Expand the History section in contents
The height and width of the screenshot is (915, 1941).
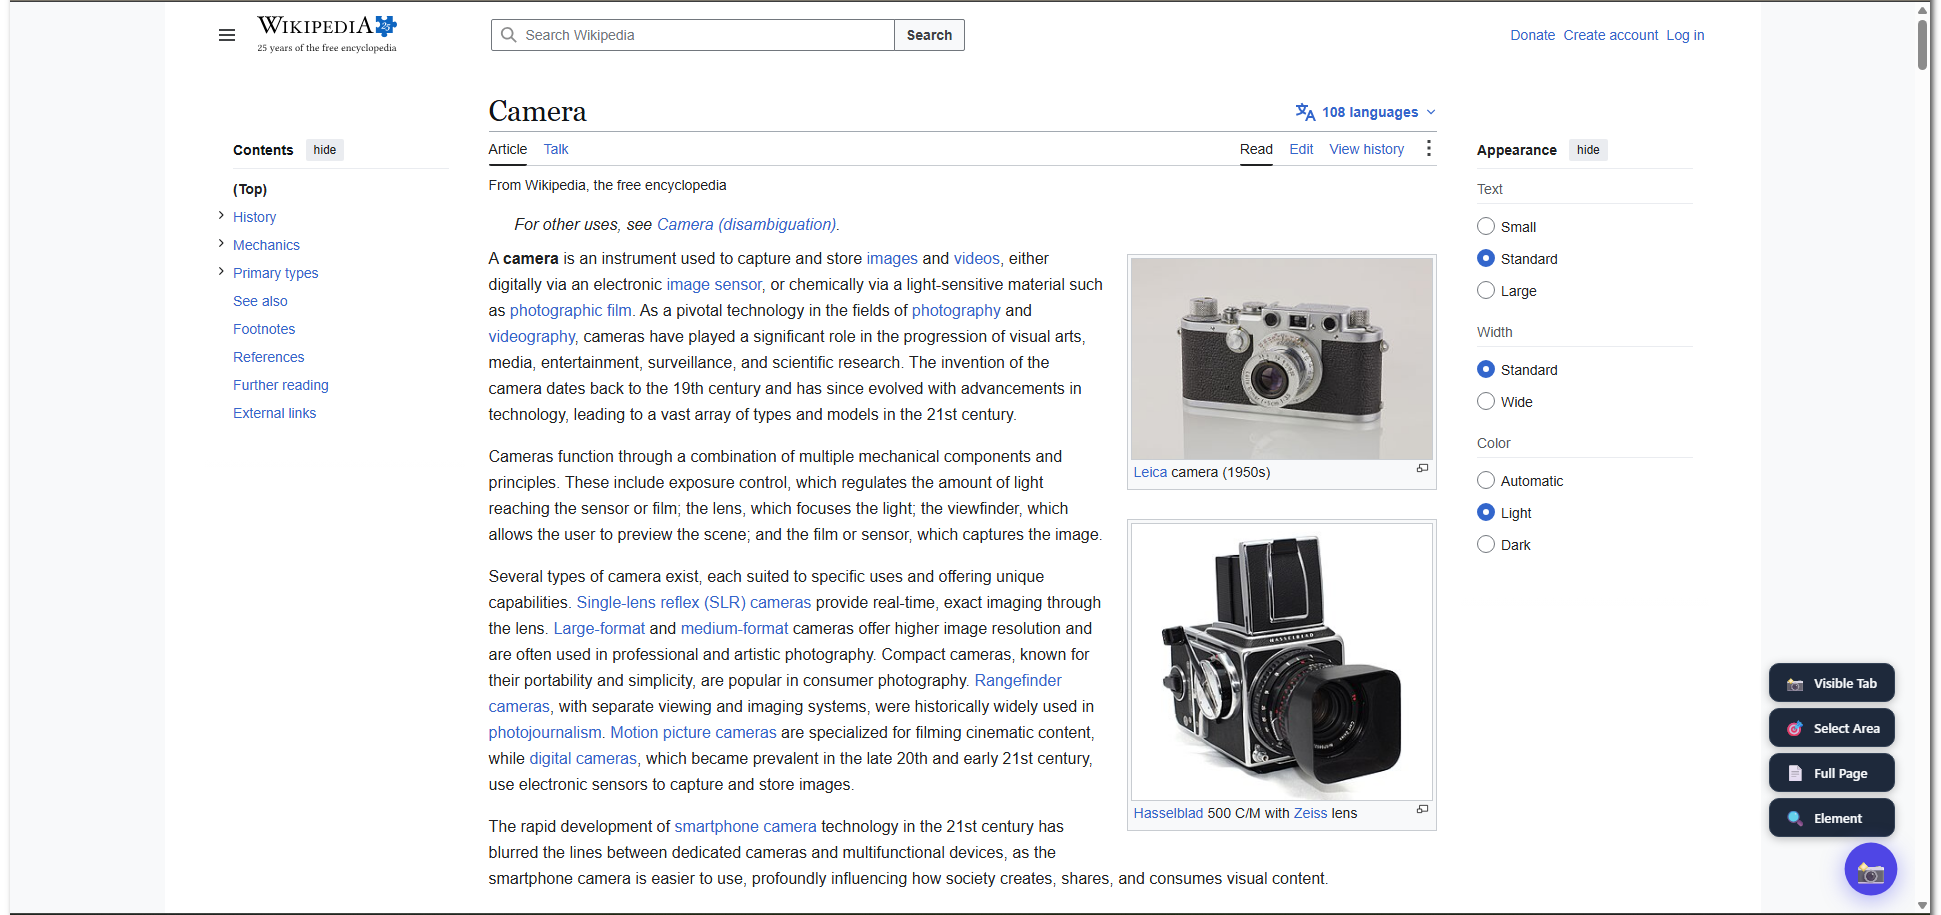221,216
